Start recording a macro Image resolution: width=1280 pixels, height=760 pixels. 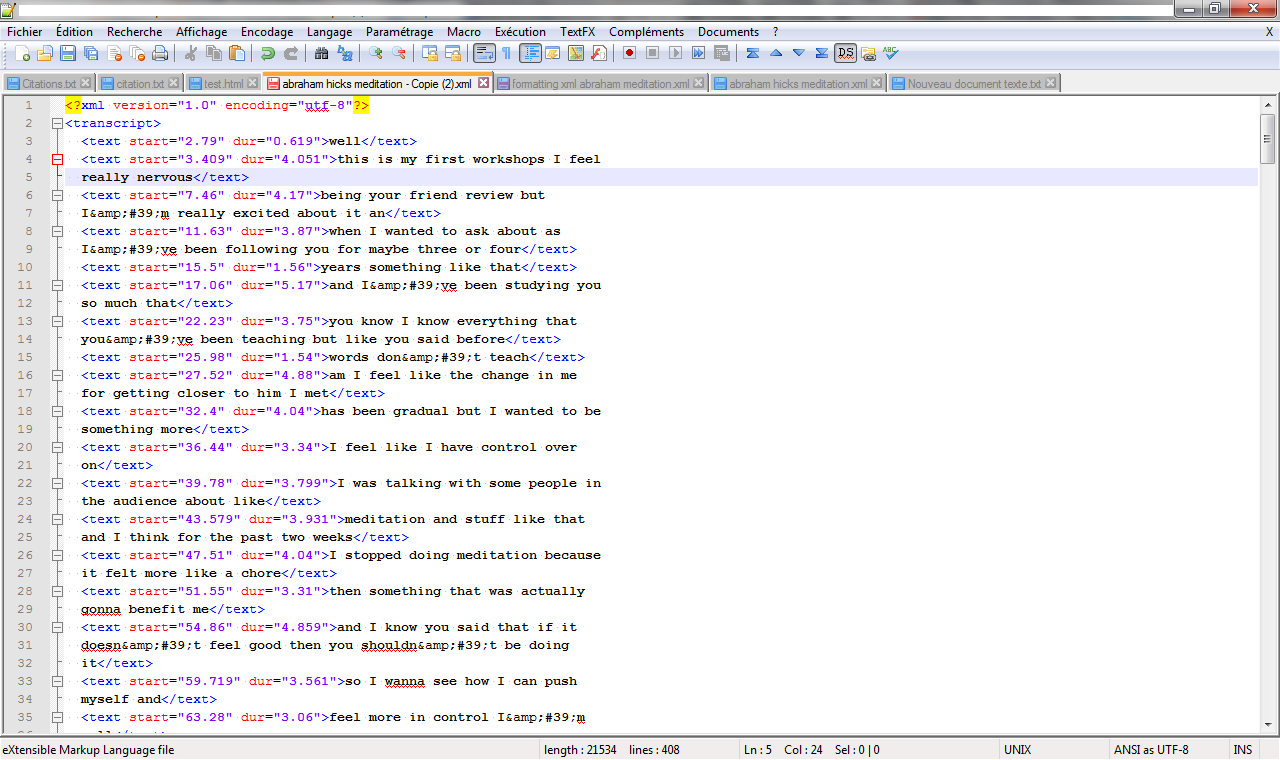630,52
